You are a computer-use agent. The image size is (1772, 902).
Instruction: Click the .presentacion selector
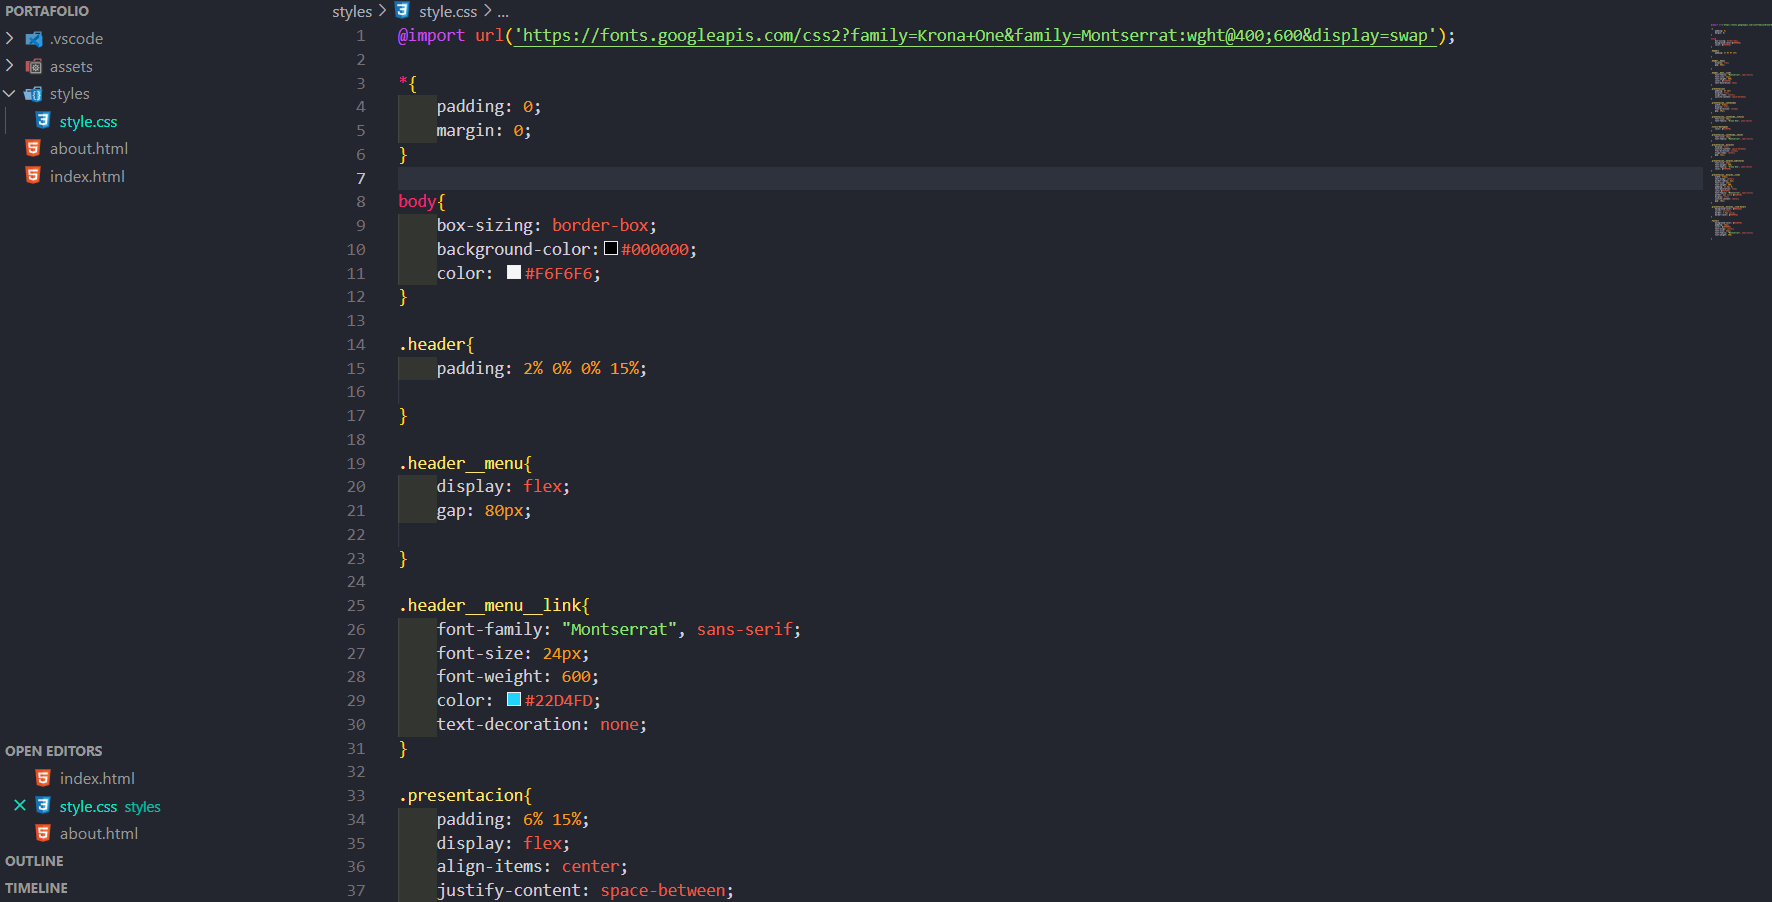(461, 796)
